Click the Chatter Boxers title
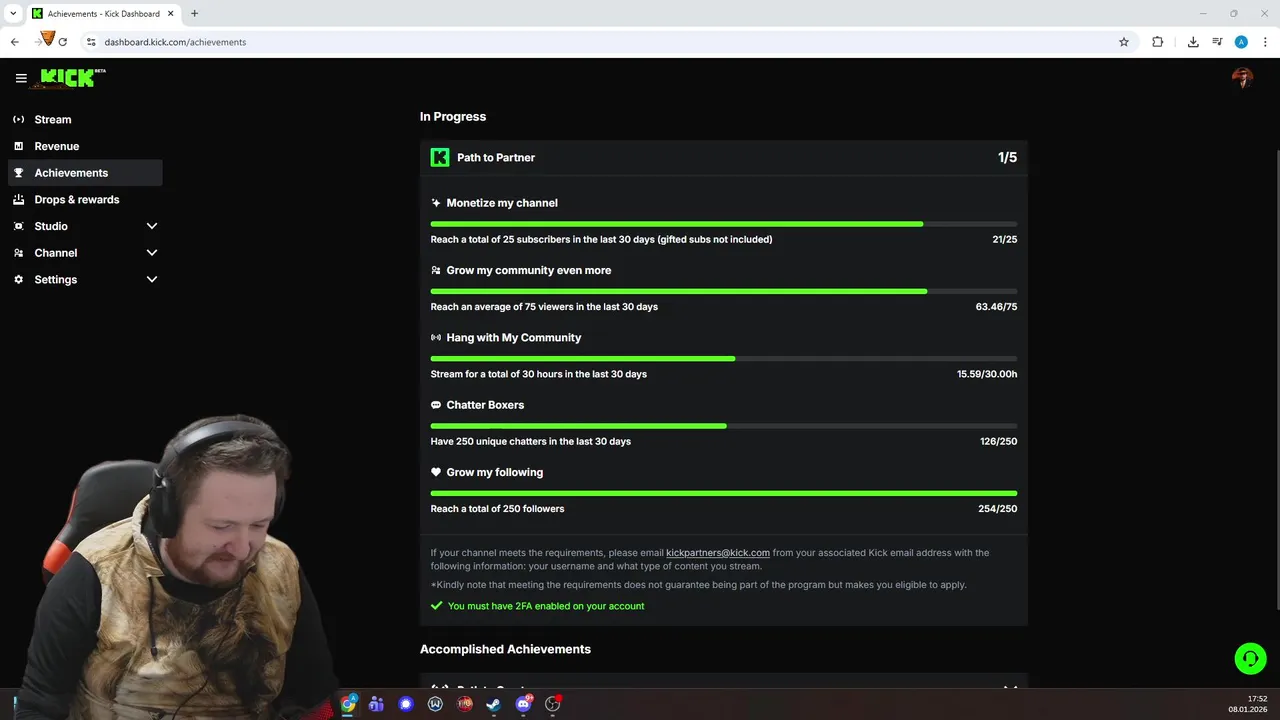 (485, 405)
